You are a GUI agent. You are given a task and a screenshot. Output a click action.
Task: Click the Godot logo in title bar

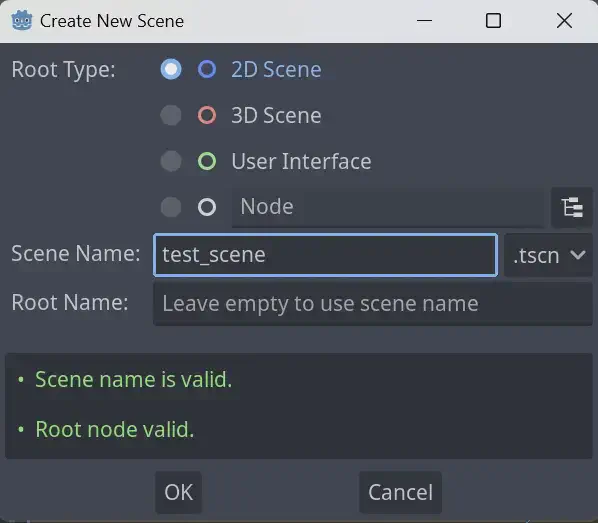[x=22, y=21]
